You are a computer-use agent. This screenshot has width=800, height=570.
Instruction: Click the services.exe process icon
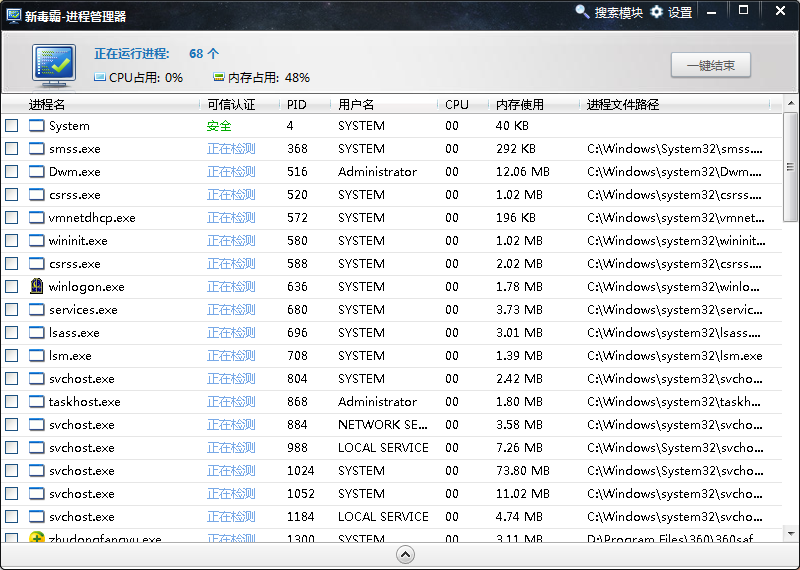click(37, 310)
